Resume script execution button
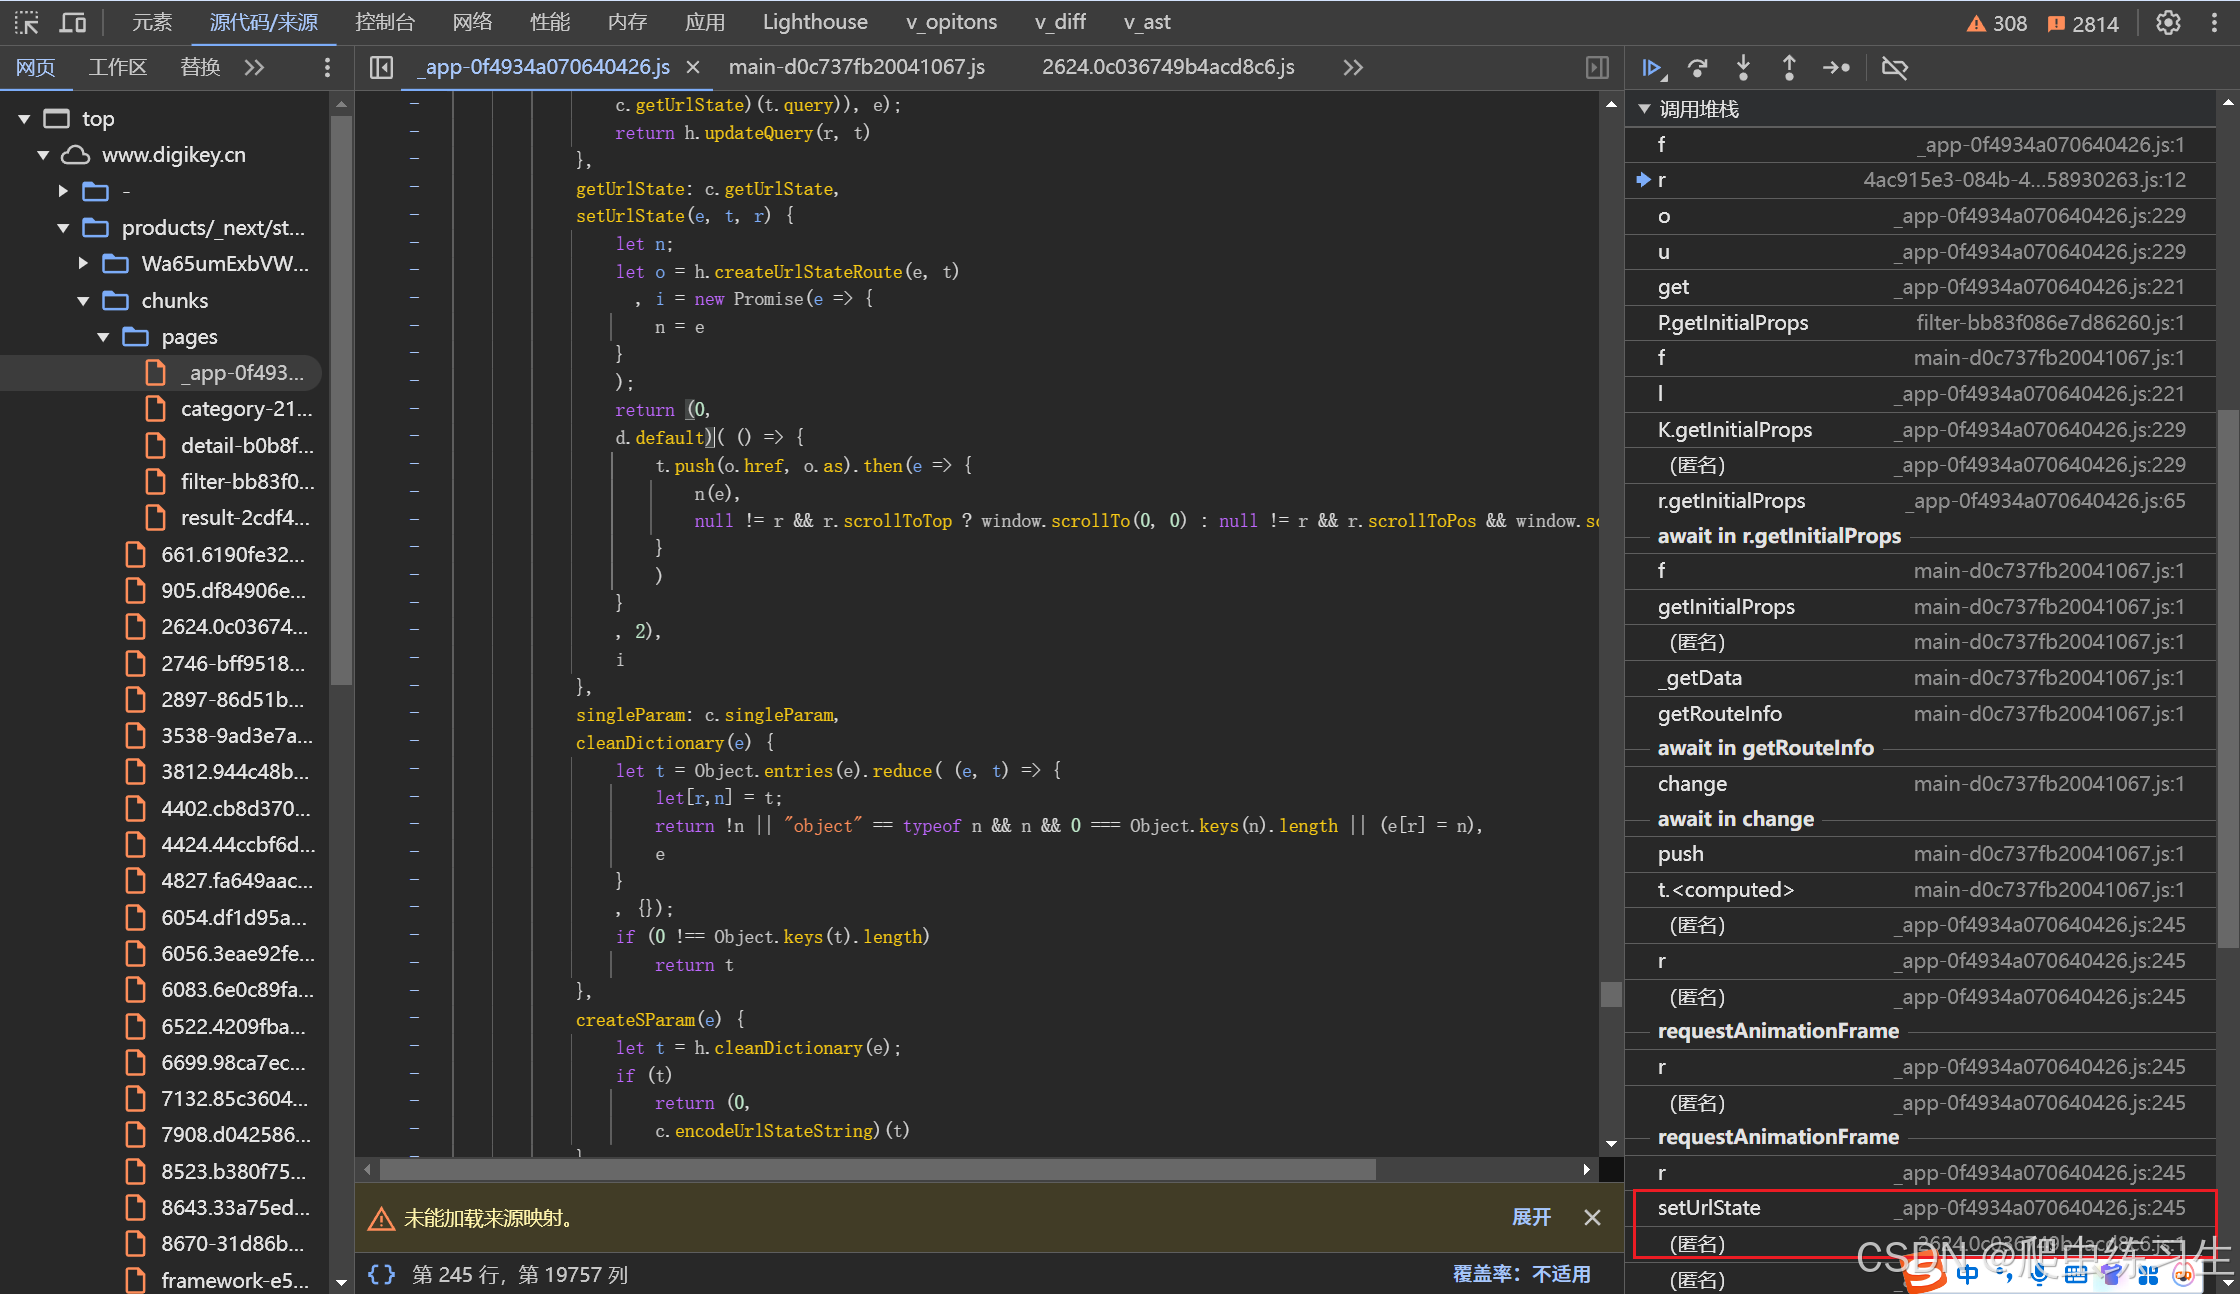Viewport: 2240px width, 1294px height. tap(1652, 68)
